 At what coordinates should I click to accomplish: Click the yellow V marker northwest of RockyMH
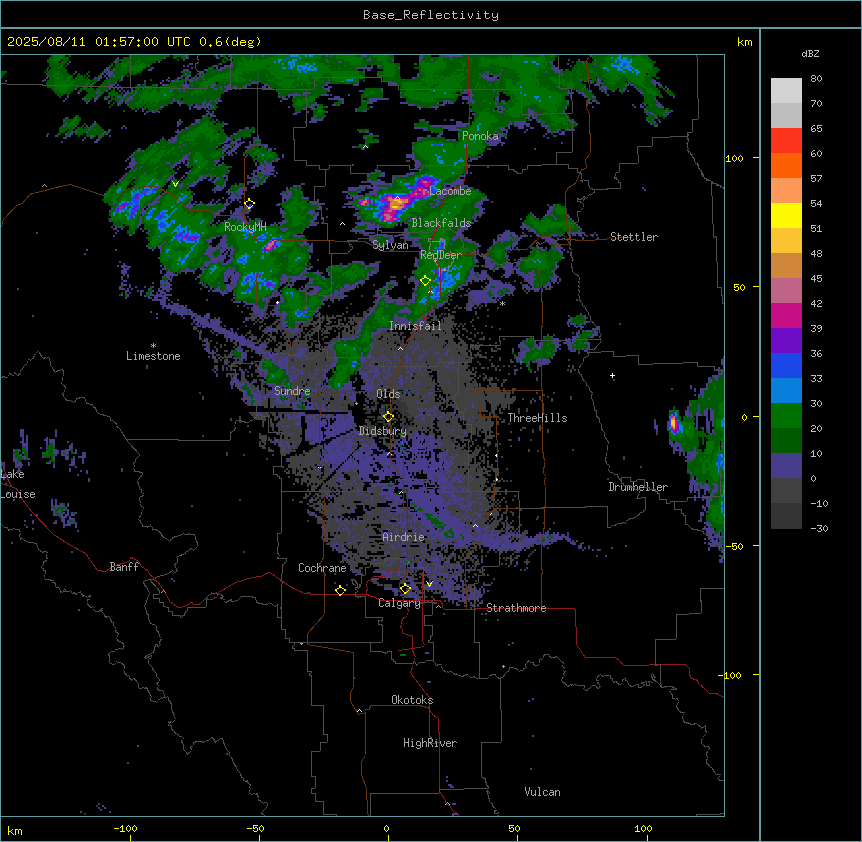point(175,184)
